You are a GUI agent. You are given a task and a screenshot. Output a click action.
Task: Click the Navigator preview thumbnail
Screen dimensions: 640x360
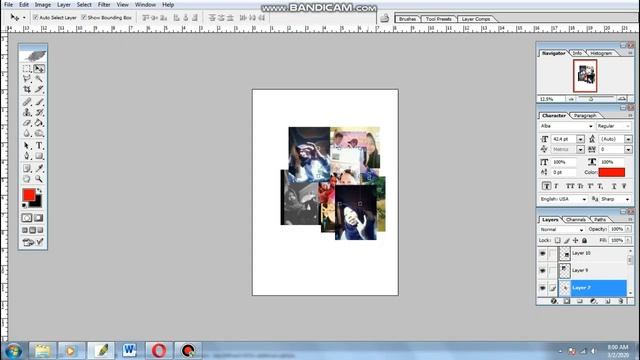click(x=585, y=76)
